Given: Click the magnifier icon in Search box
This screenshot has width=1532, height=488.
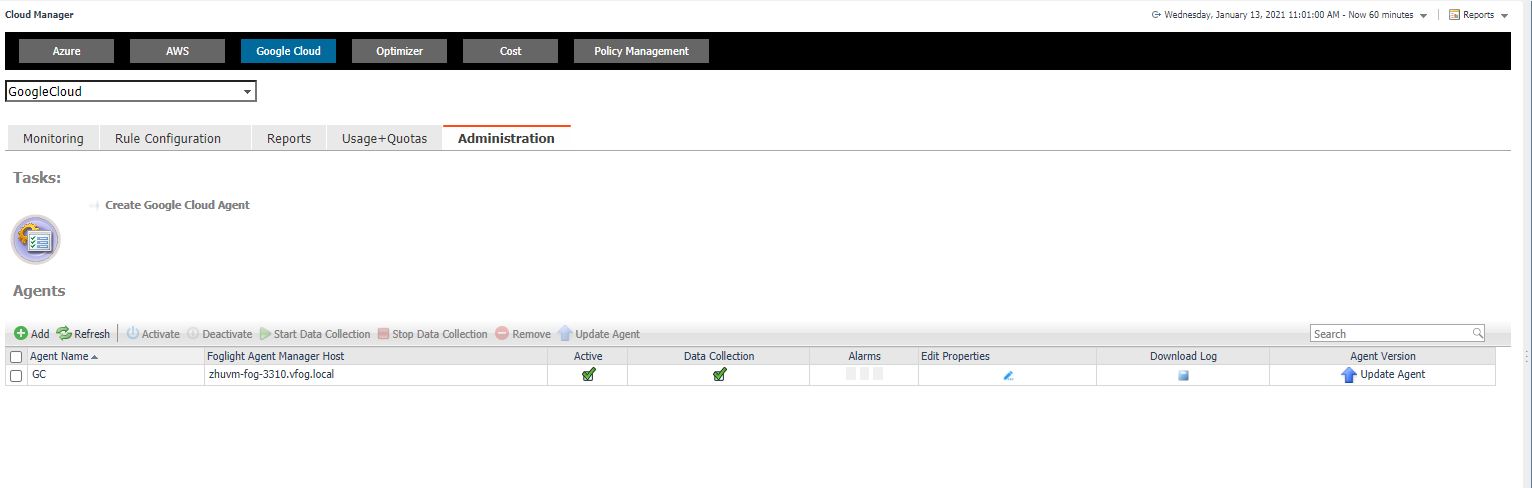Looking at the screenshot, I should (x=1477, y=333).
